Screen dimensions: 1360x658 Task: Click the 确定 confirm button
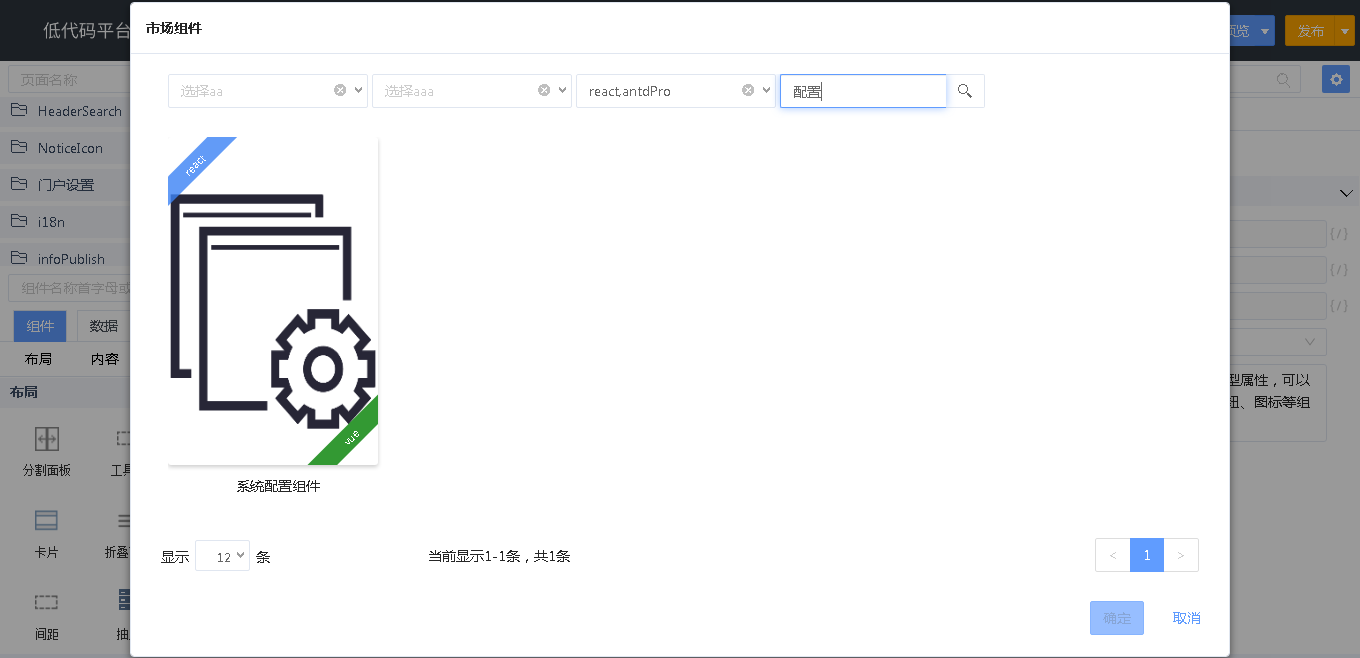pos(1117,618)
